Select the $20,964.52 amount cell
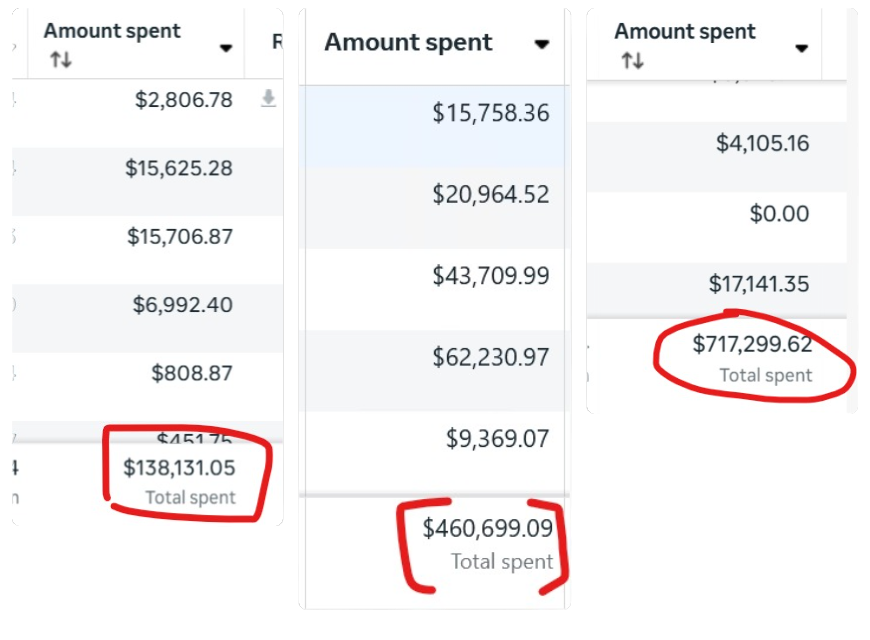 pyautogui.click(x=491, y=194)
